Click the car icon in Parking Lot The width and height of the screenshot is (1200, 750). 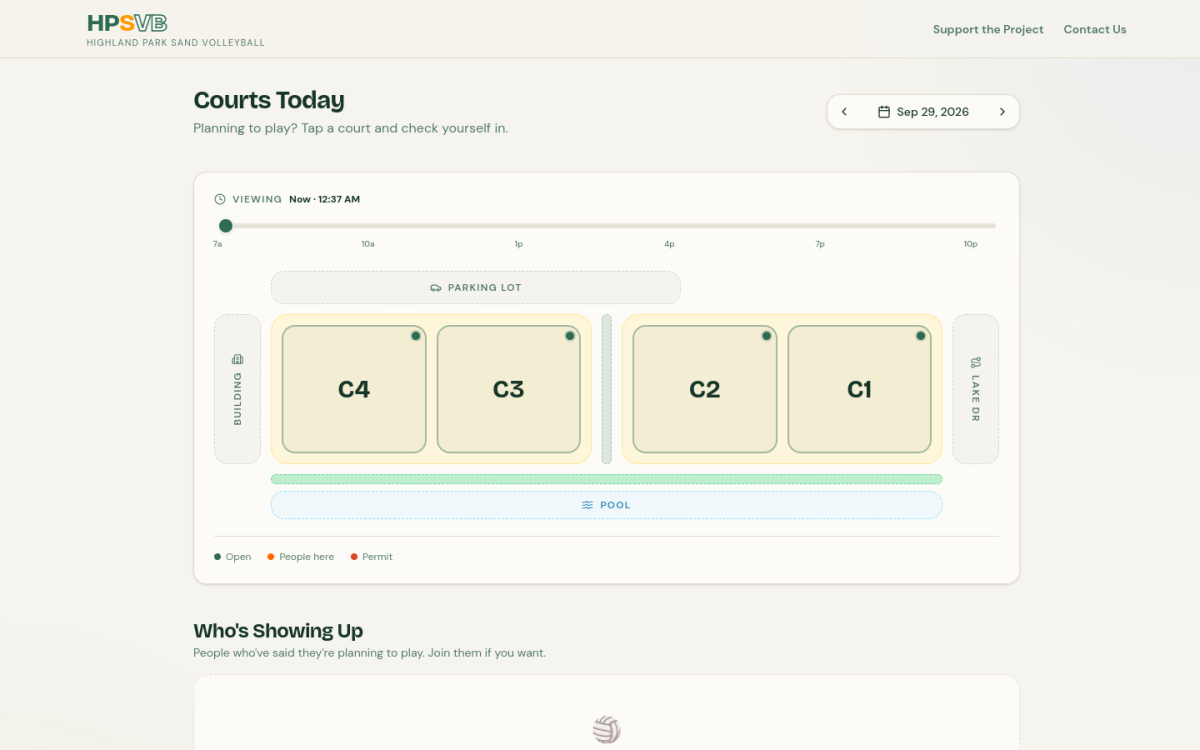pos(436,288)
